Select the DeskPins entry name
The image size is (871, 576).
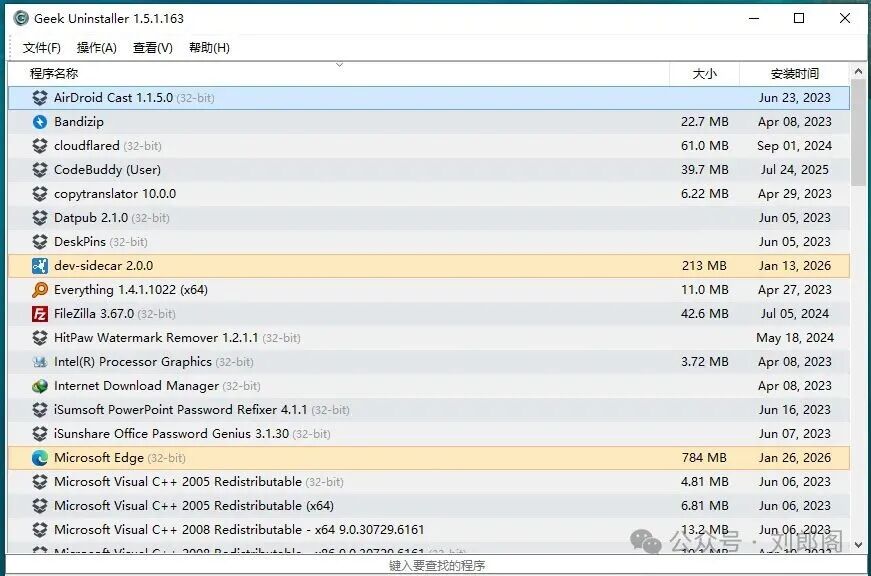point(79,242)
